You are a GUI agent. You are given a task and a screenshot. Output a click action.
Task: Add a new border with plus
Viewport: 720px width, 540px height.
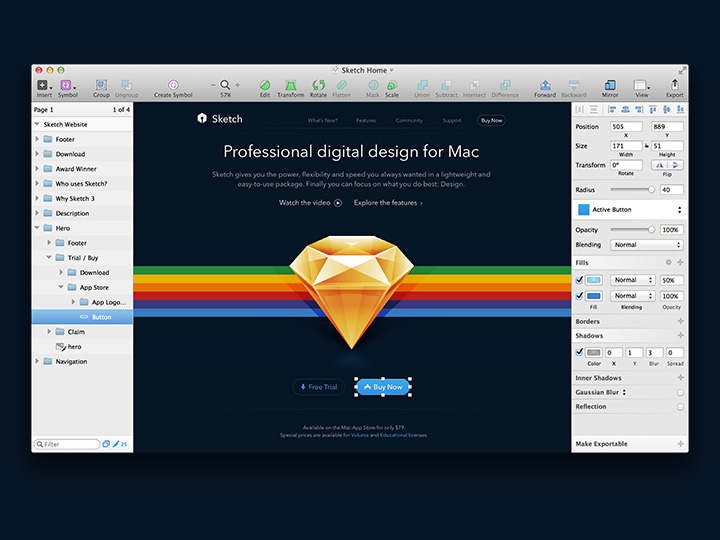click(680, 321)
